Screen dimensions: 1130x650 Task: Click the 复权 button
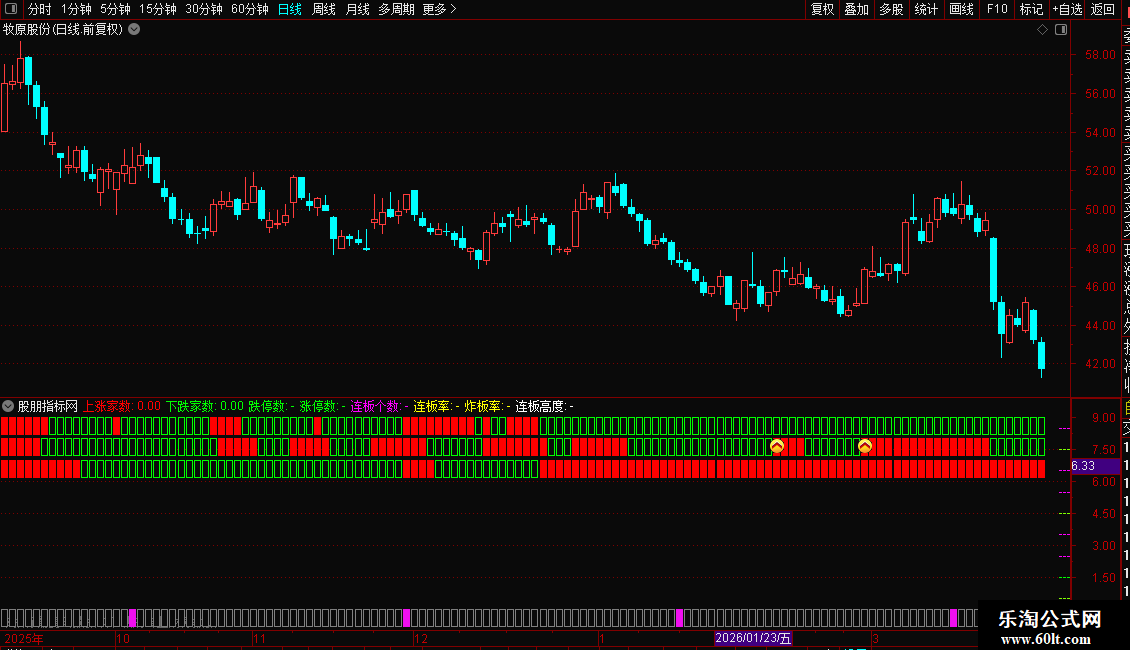pyautogui.click(x=822, y=9)
